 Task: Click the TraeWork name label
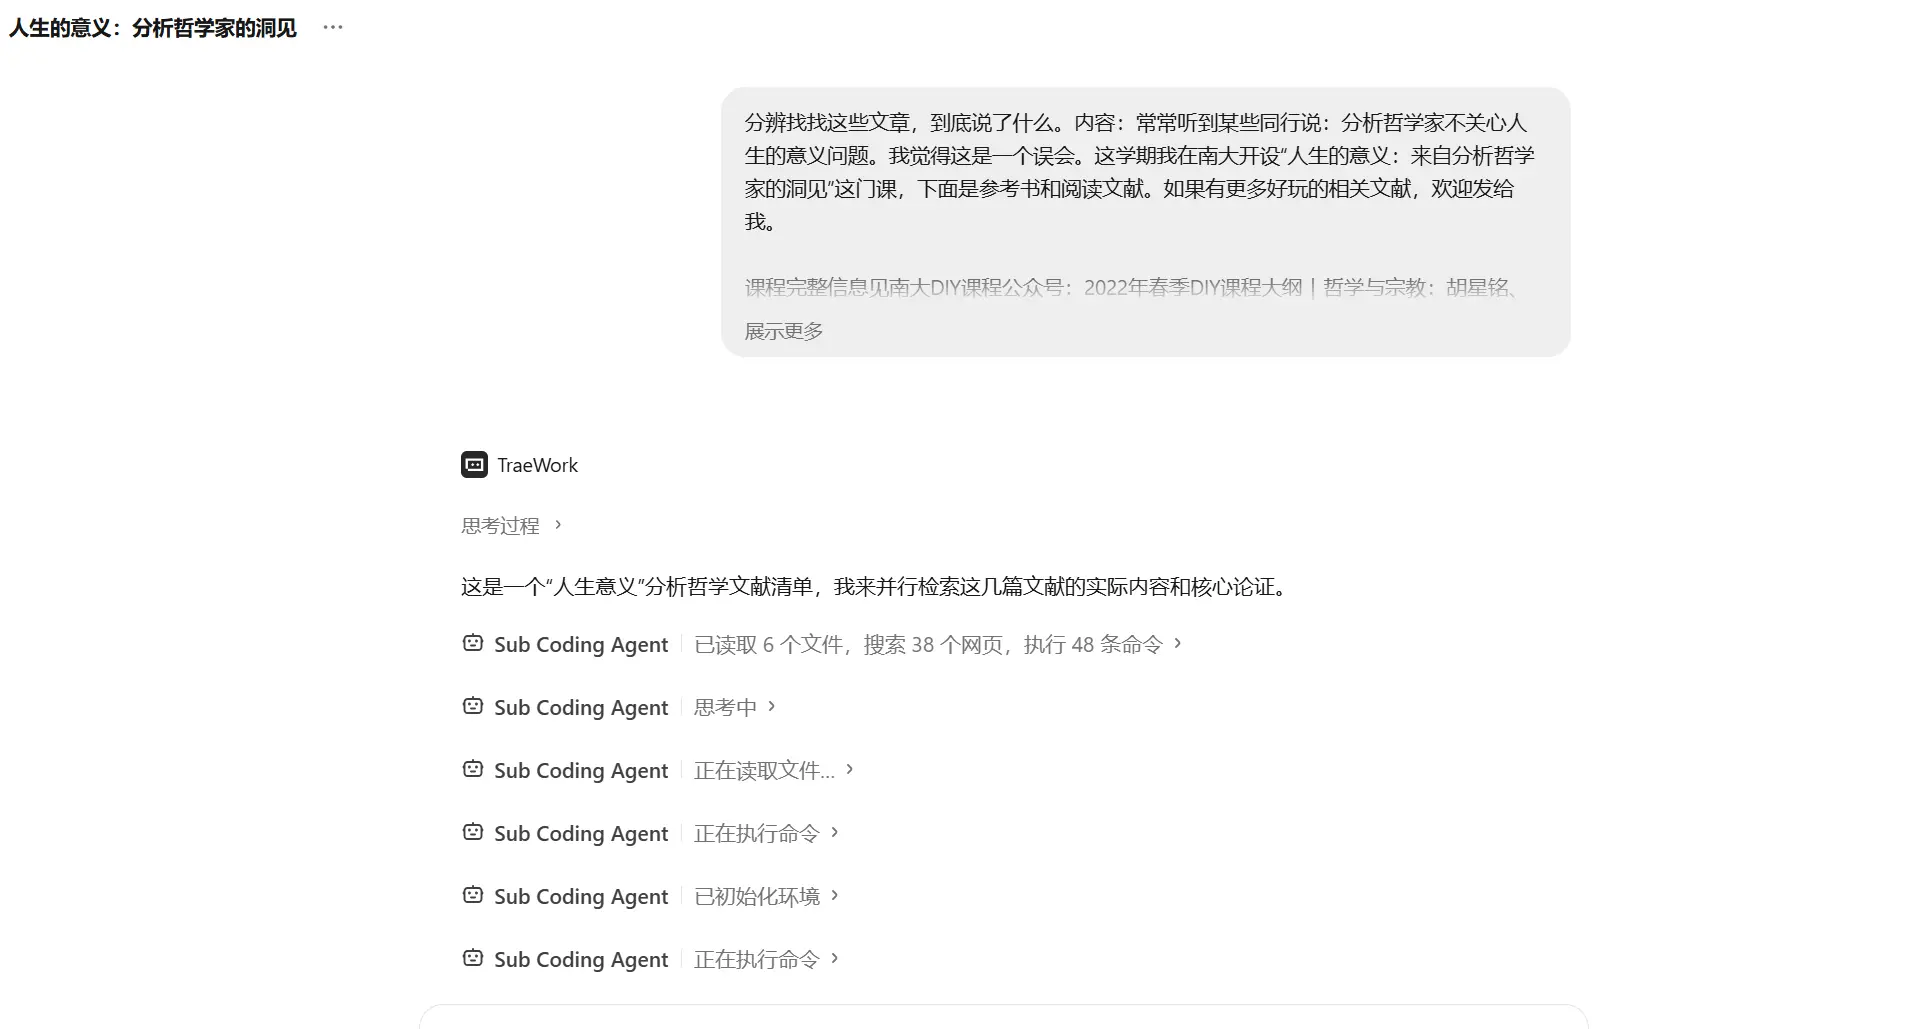pyautogui.click(x=537, y=465)
